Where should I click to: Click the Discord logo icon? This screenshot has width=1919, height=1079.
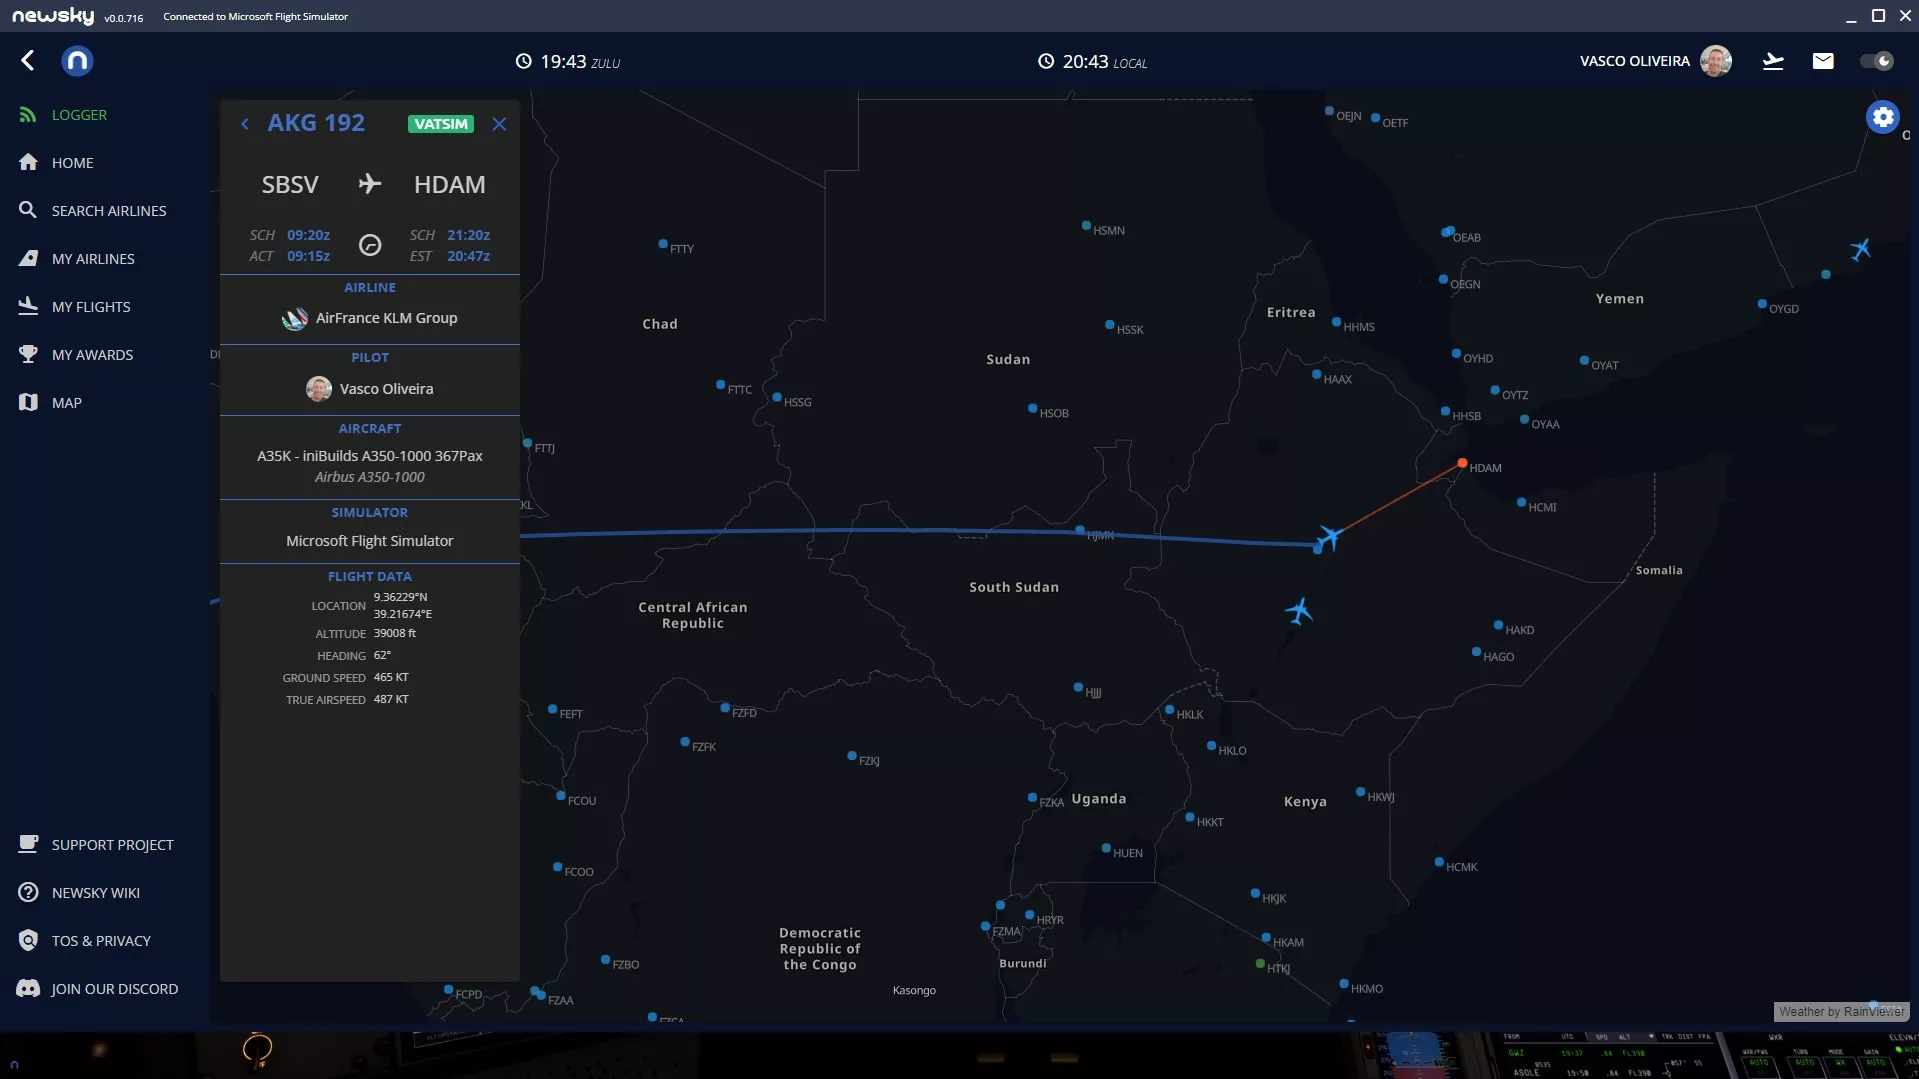click(x=28, y=988)
